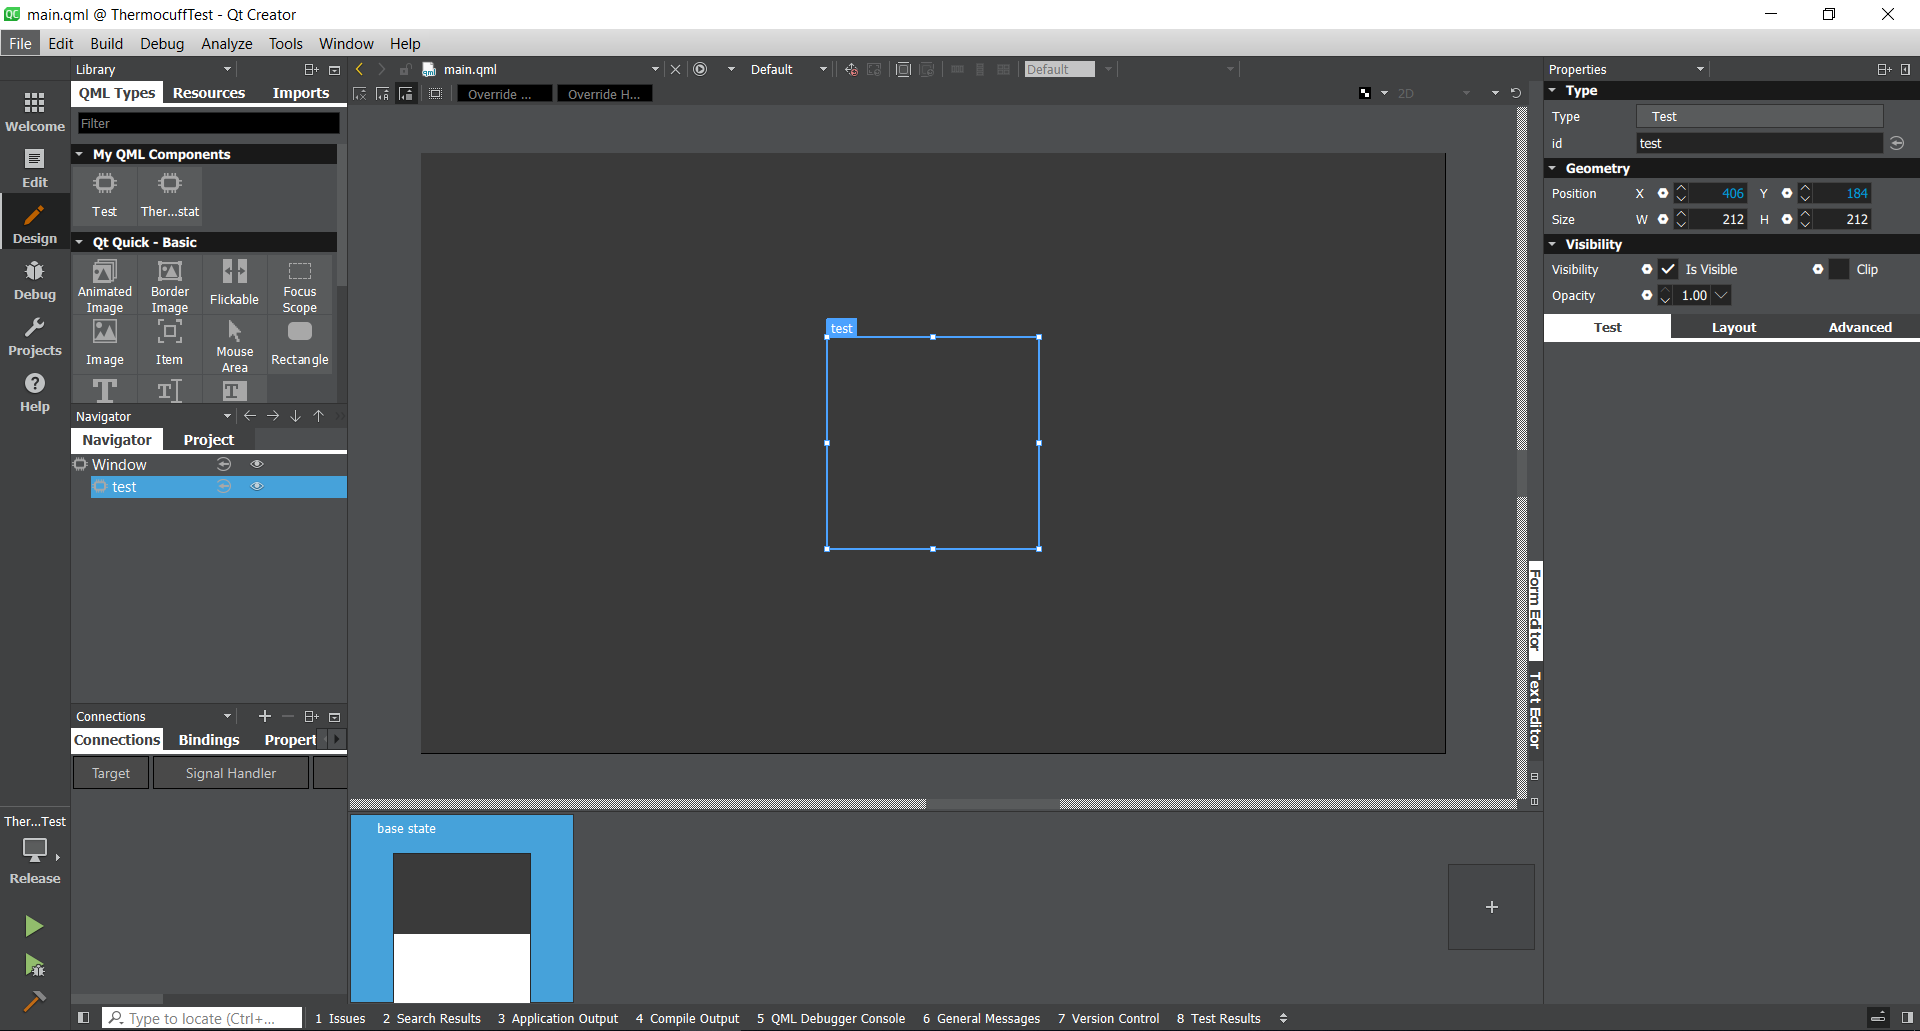Start debugging with the Run-debug icon

point(34,964)
